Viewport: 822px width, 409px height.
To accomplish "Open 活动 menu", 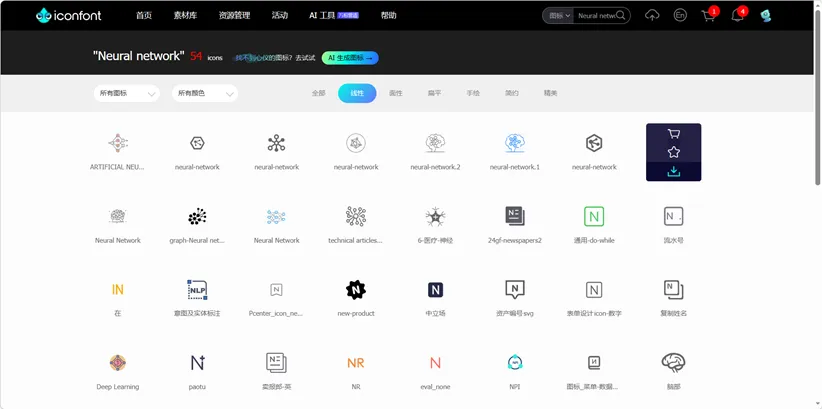I will [x=280, y=15].
